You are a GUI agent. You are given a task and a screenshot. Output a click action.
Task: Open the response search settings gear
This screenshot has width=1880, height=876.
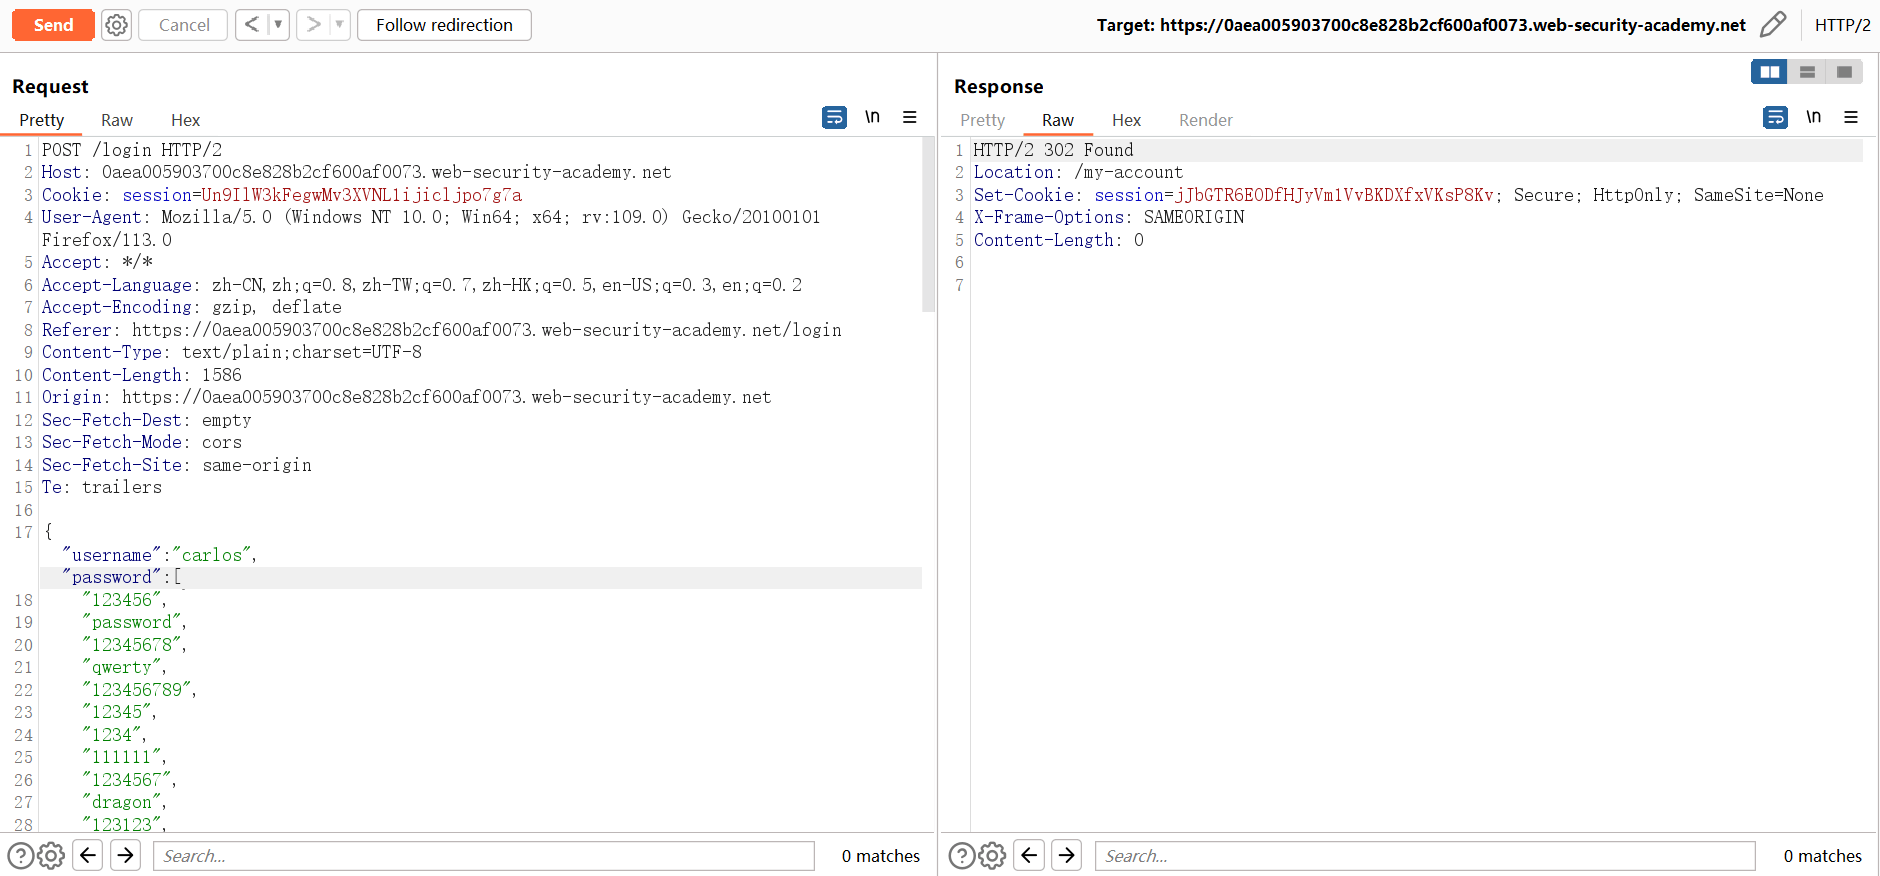point(992,856)
